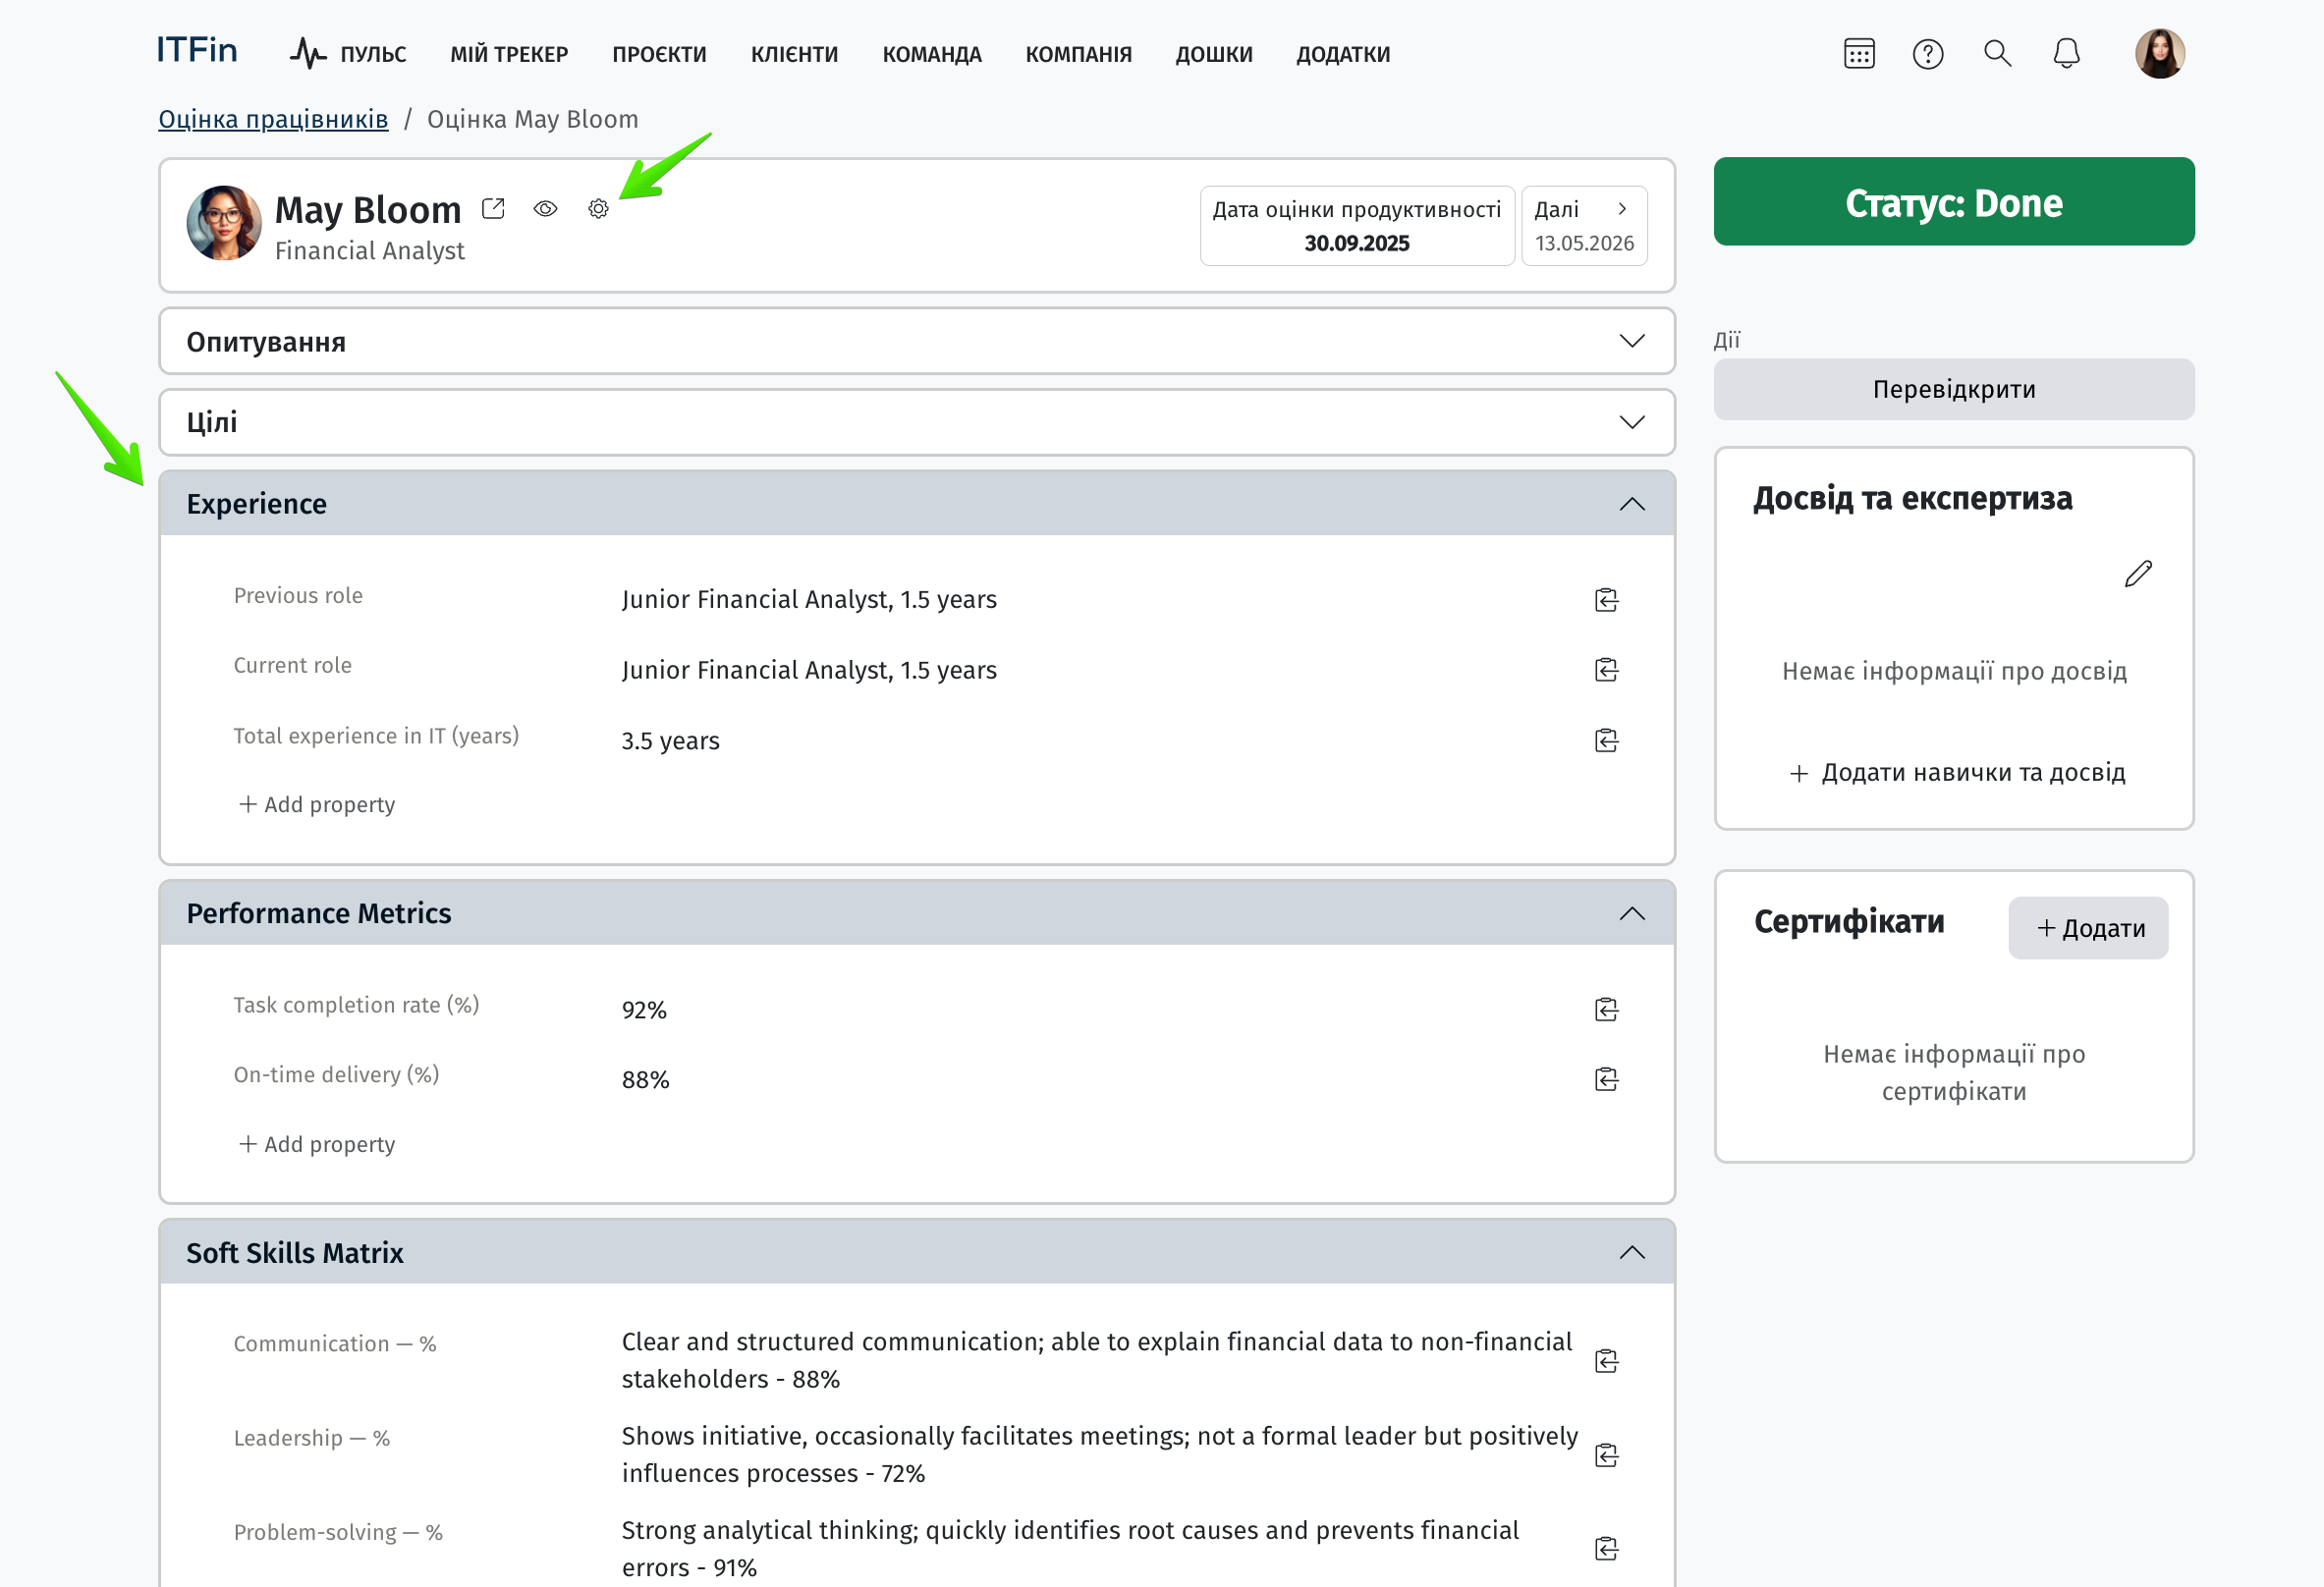2324x1587 pixels.
Task: Click the settings gear next to May Bloom
Action: pyautogui.click(x=598, y=209)
